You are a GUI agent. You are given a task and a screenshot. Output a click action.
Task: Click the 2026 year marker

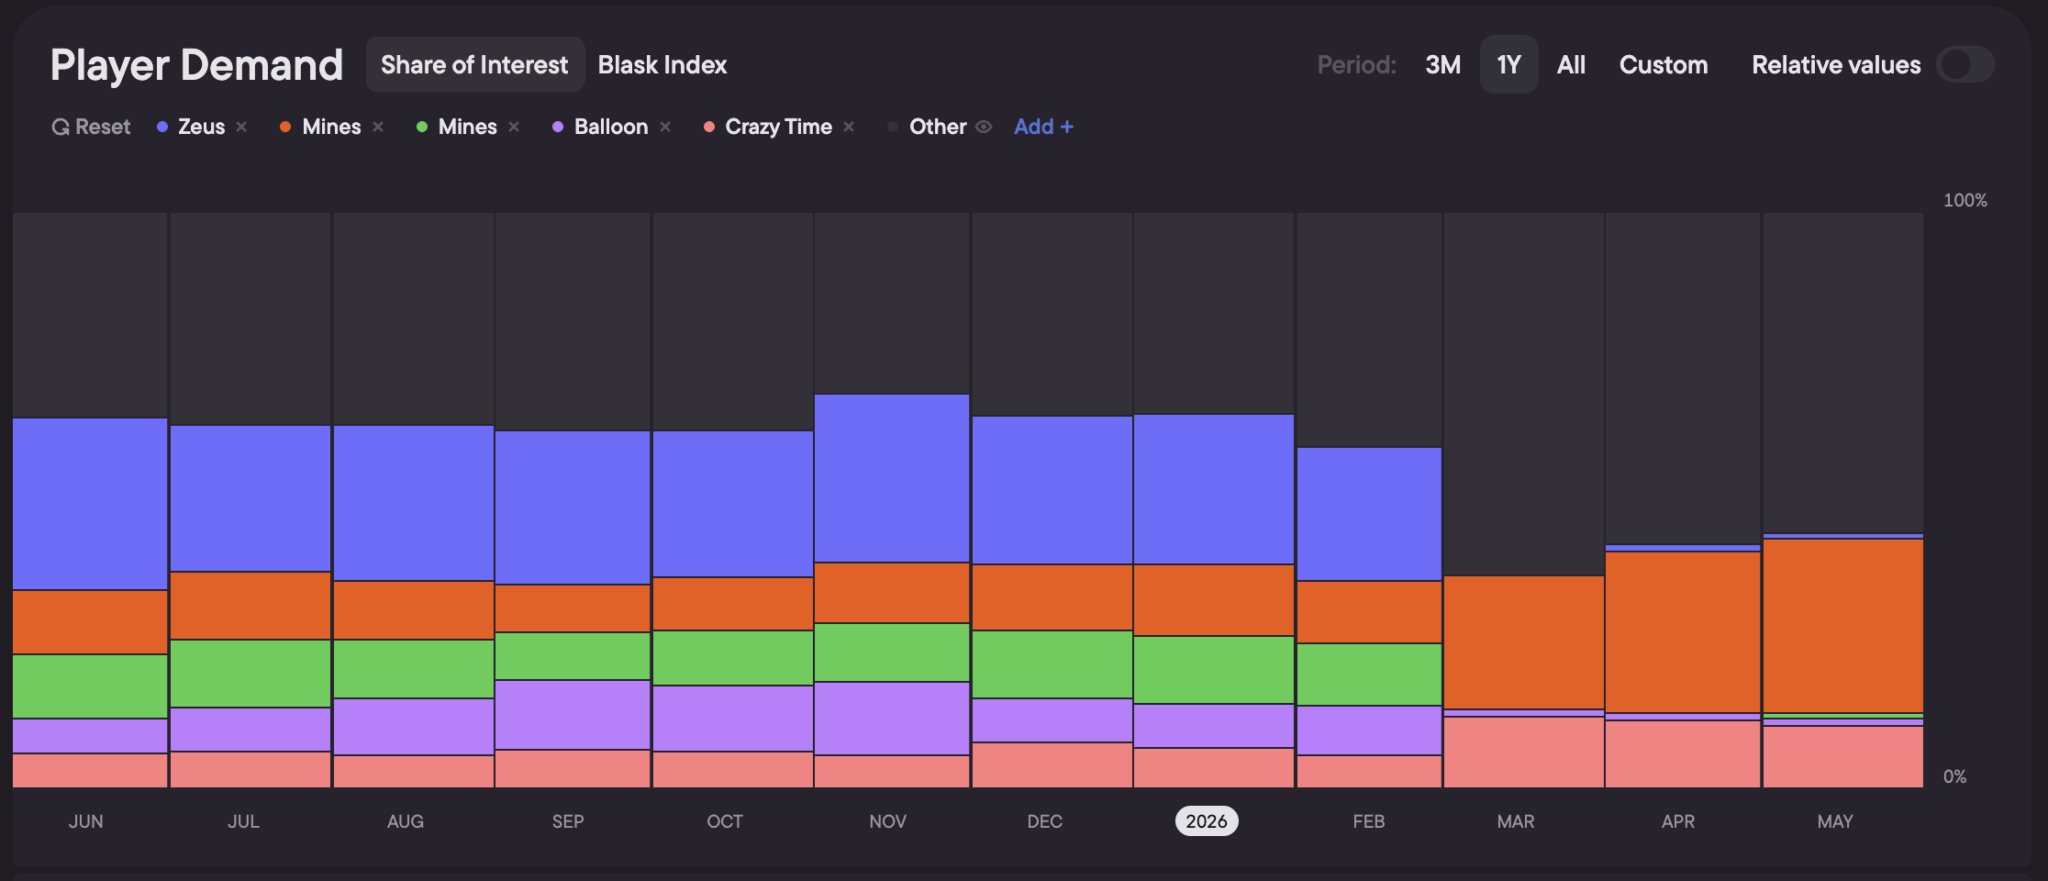pyautogui.click(x=1207, y=821)
